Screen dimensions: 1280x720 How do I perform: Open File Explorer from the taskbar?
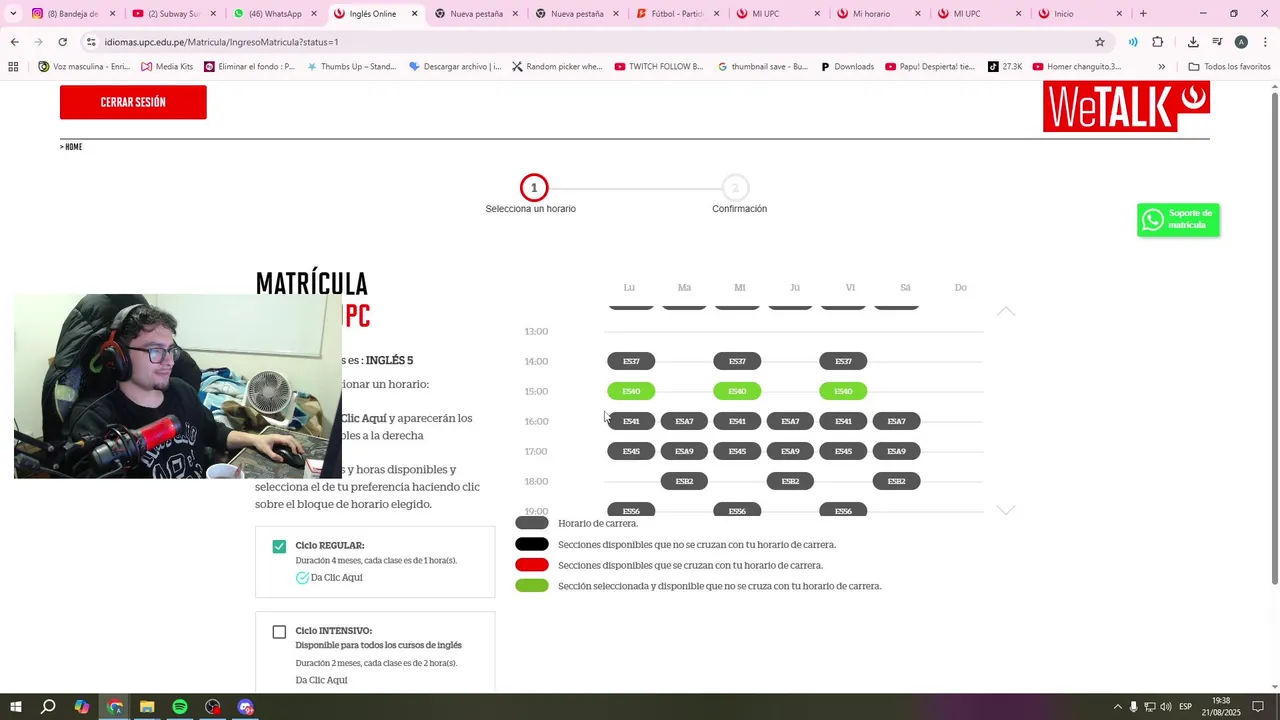click(147, 707)
